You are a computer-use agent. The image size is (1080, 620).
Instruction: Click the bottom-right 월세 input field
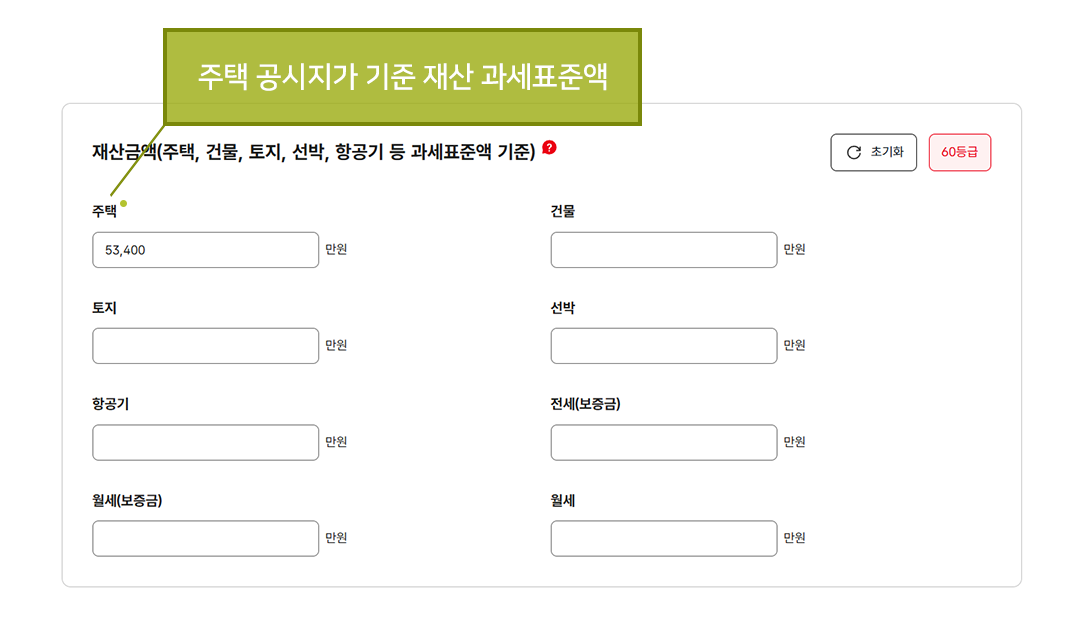click(x=664, y=538)
